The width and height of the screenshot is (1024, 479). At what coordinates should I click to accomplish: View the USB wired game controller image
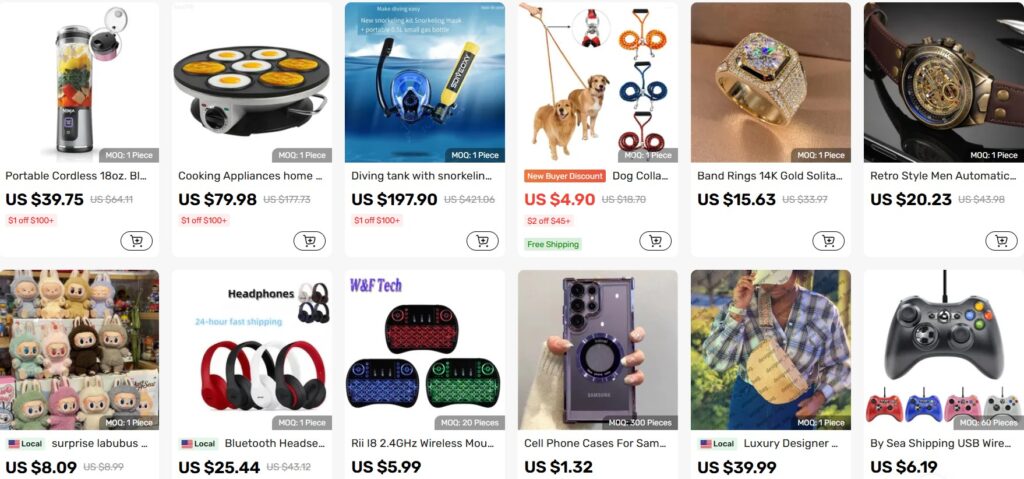click(x=944, y=350)
